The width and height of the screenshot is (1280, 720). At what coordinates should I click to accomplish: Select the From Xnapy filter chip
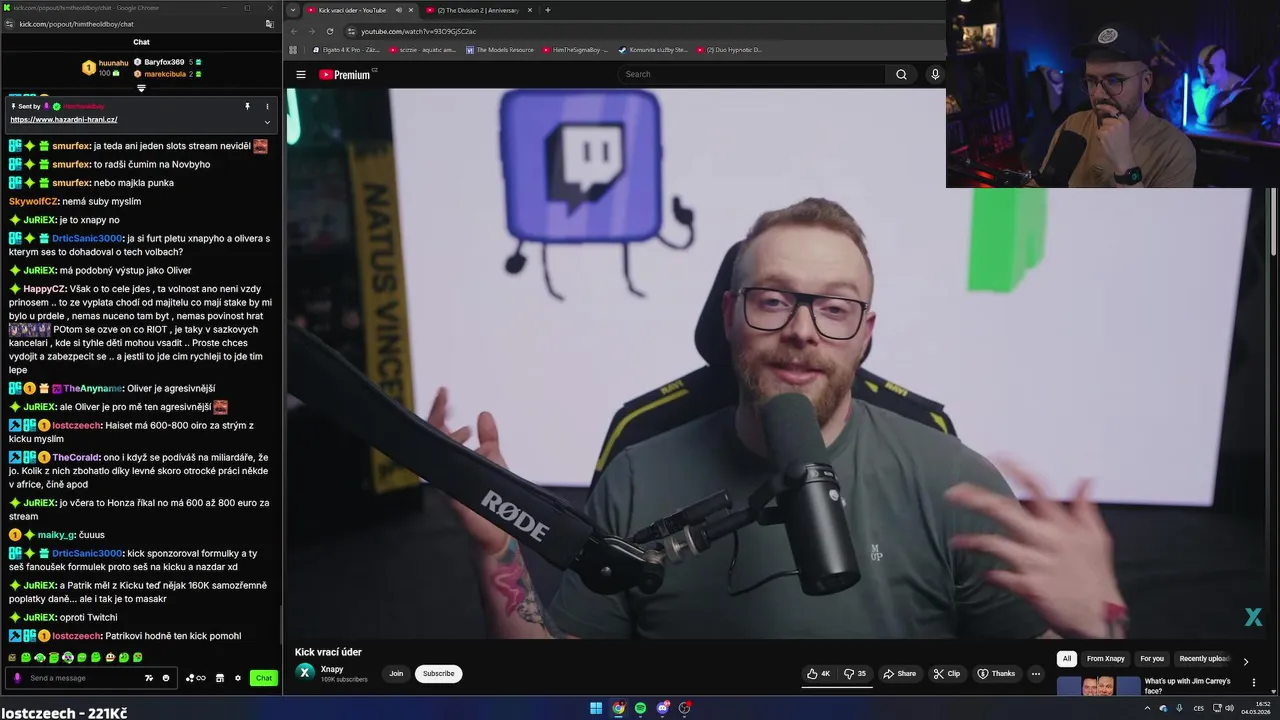1106,659
